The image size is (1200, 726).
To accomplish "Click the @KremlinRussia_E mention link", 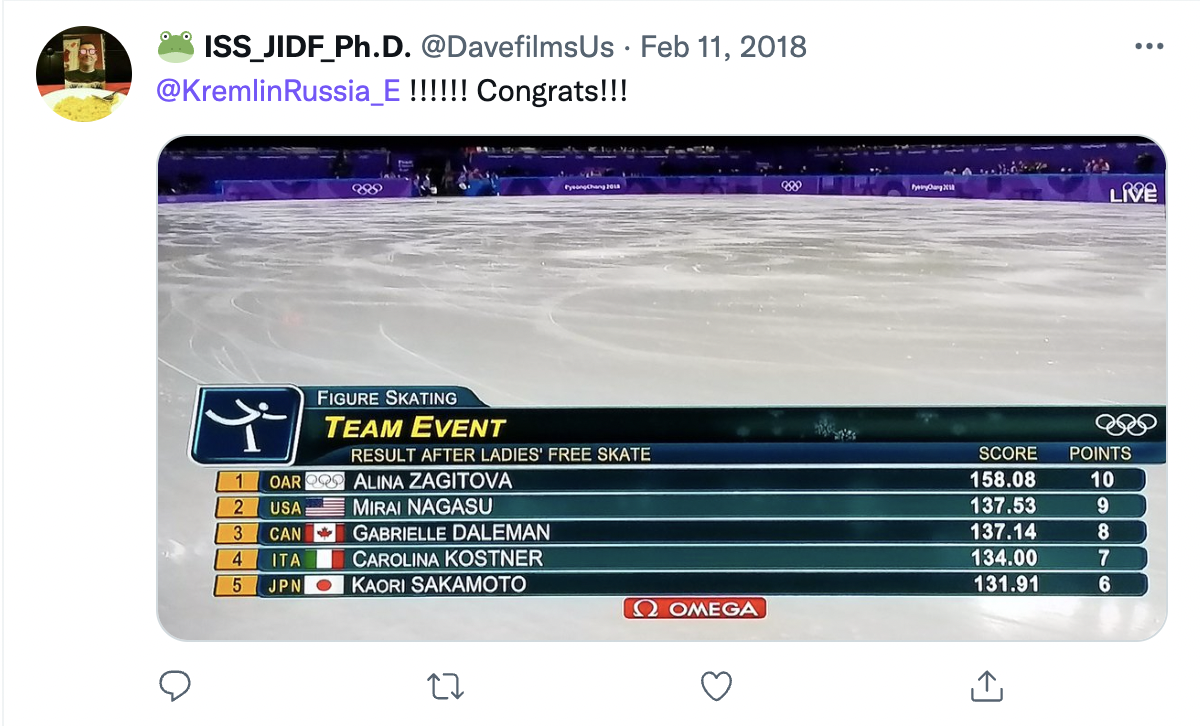I will (x=279, y=90).
